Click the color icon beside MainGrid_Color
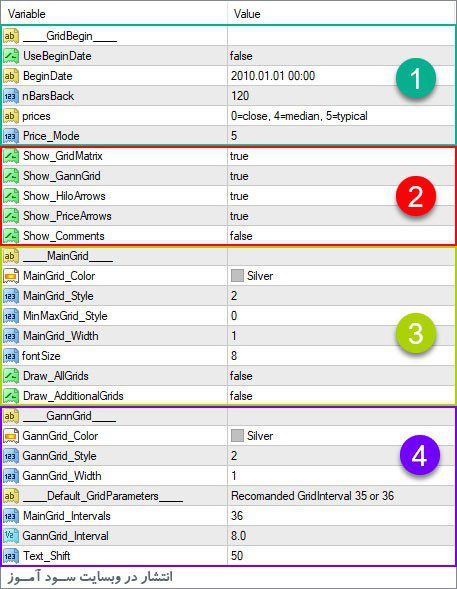 coord(11,276)
